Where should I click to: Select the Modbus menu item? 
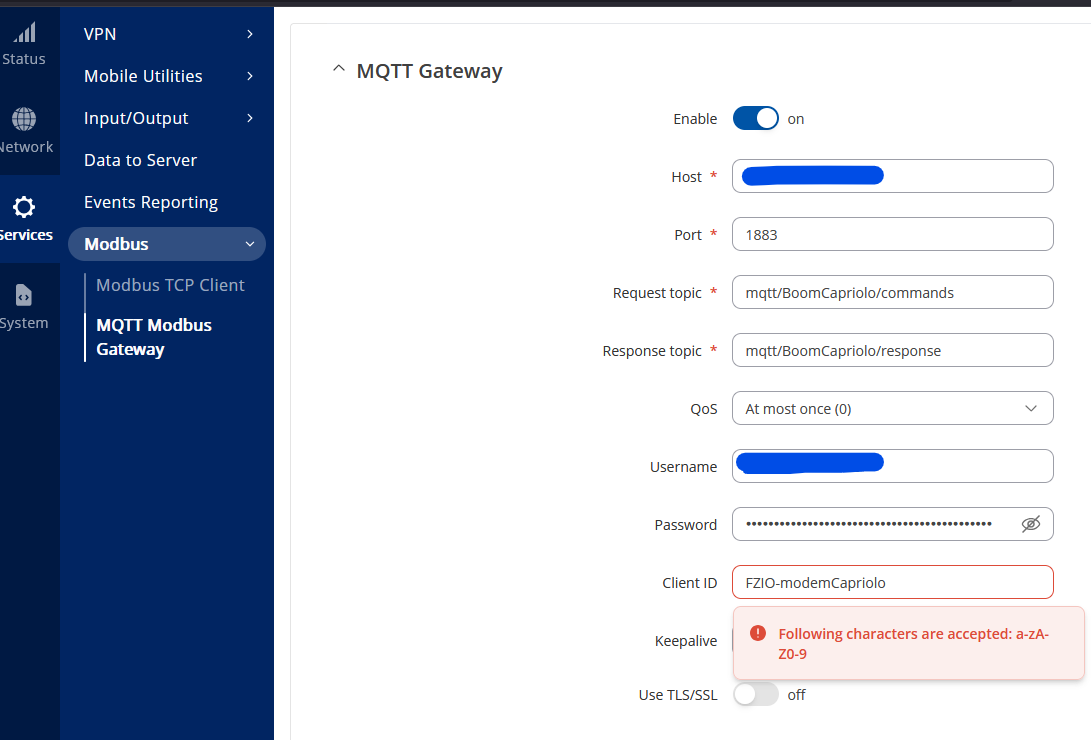point(167,244)
